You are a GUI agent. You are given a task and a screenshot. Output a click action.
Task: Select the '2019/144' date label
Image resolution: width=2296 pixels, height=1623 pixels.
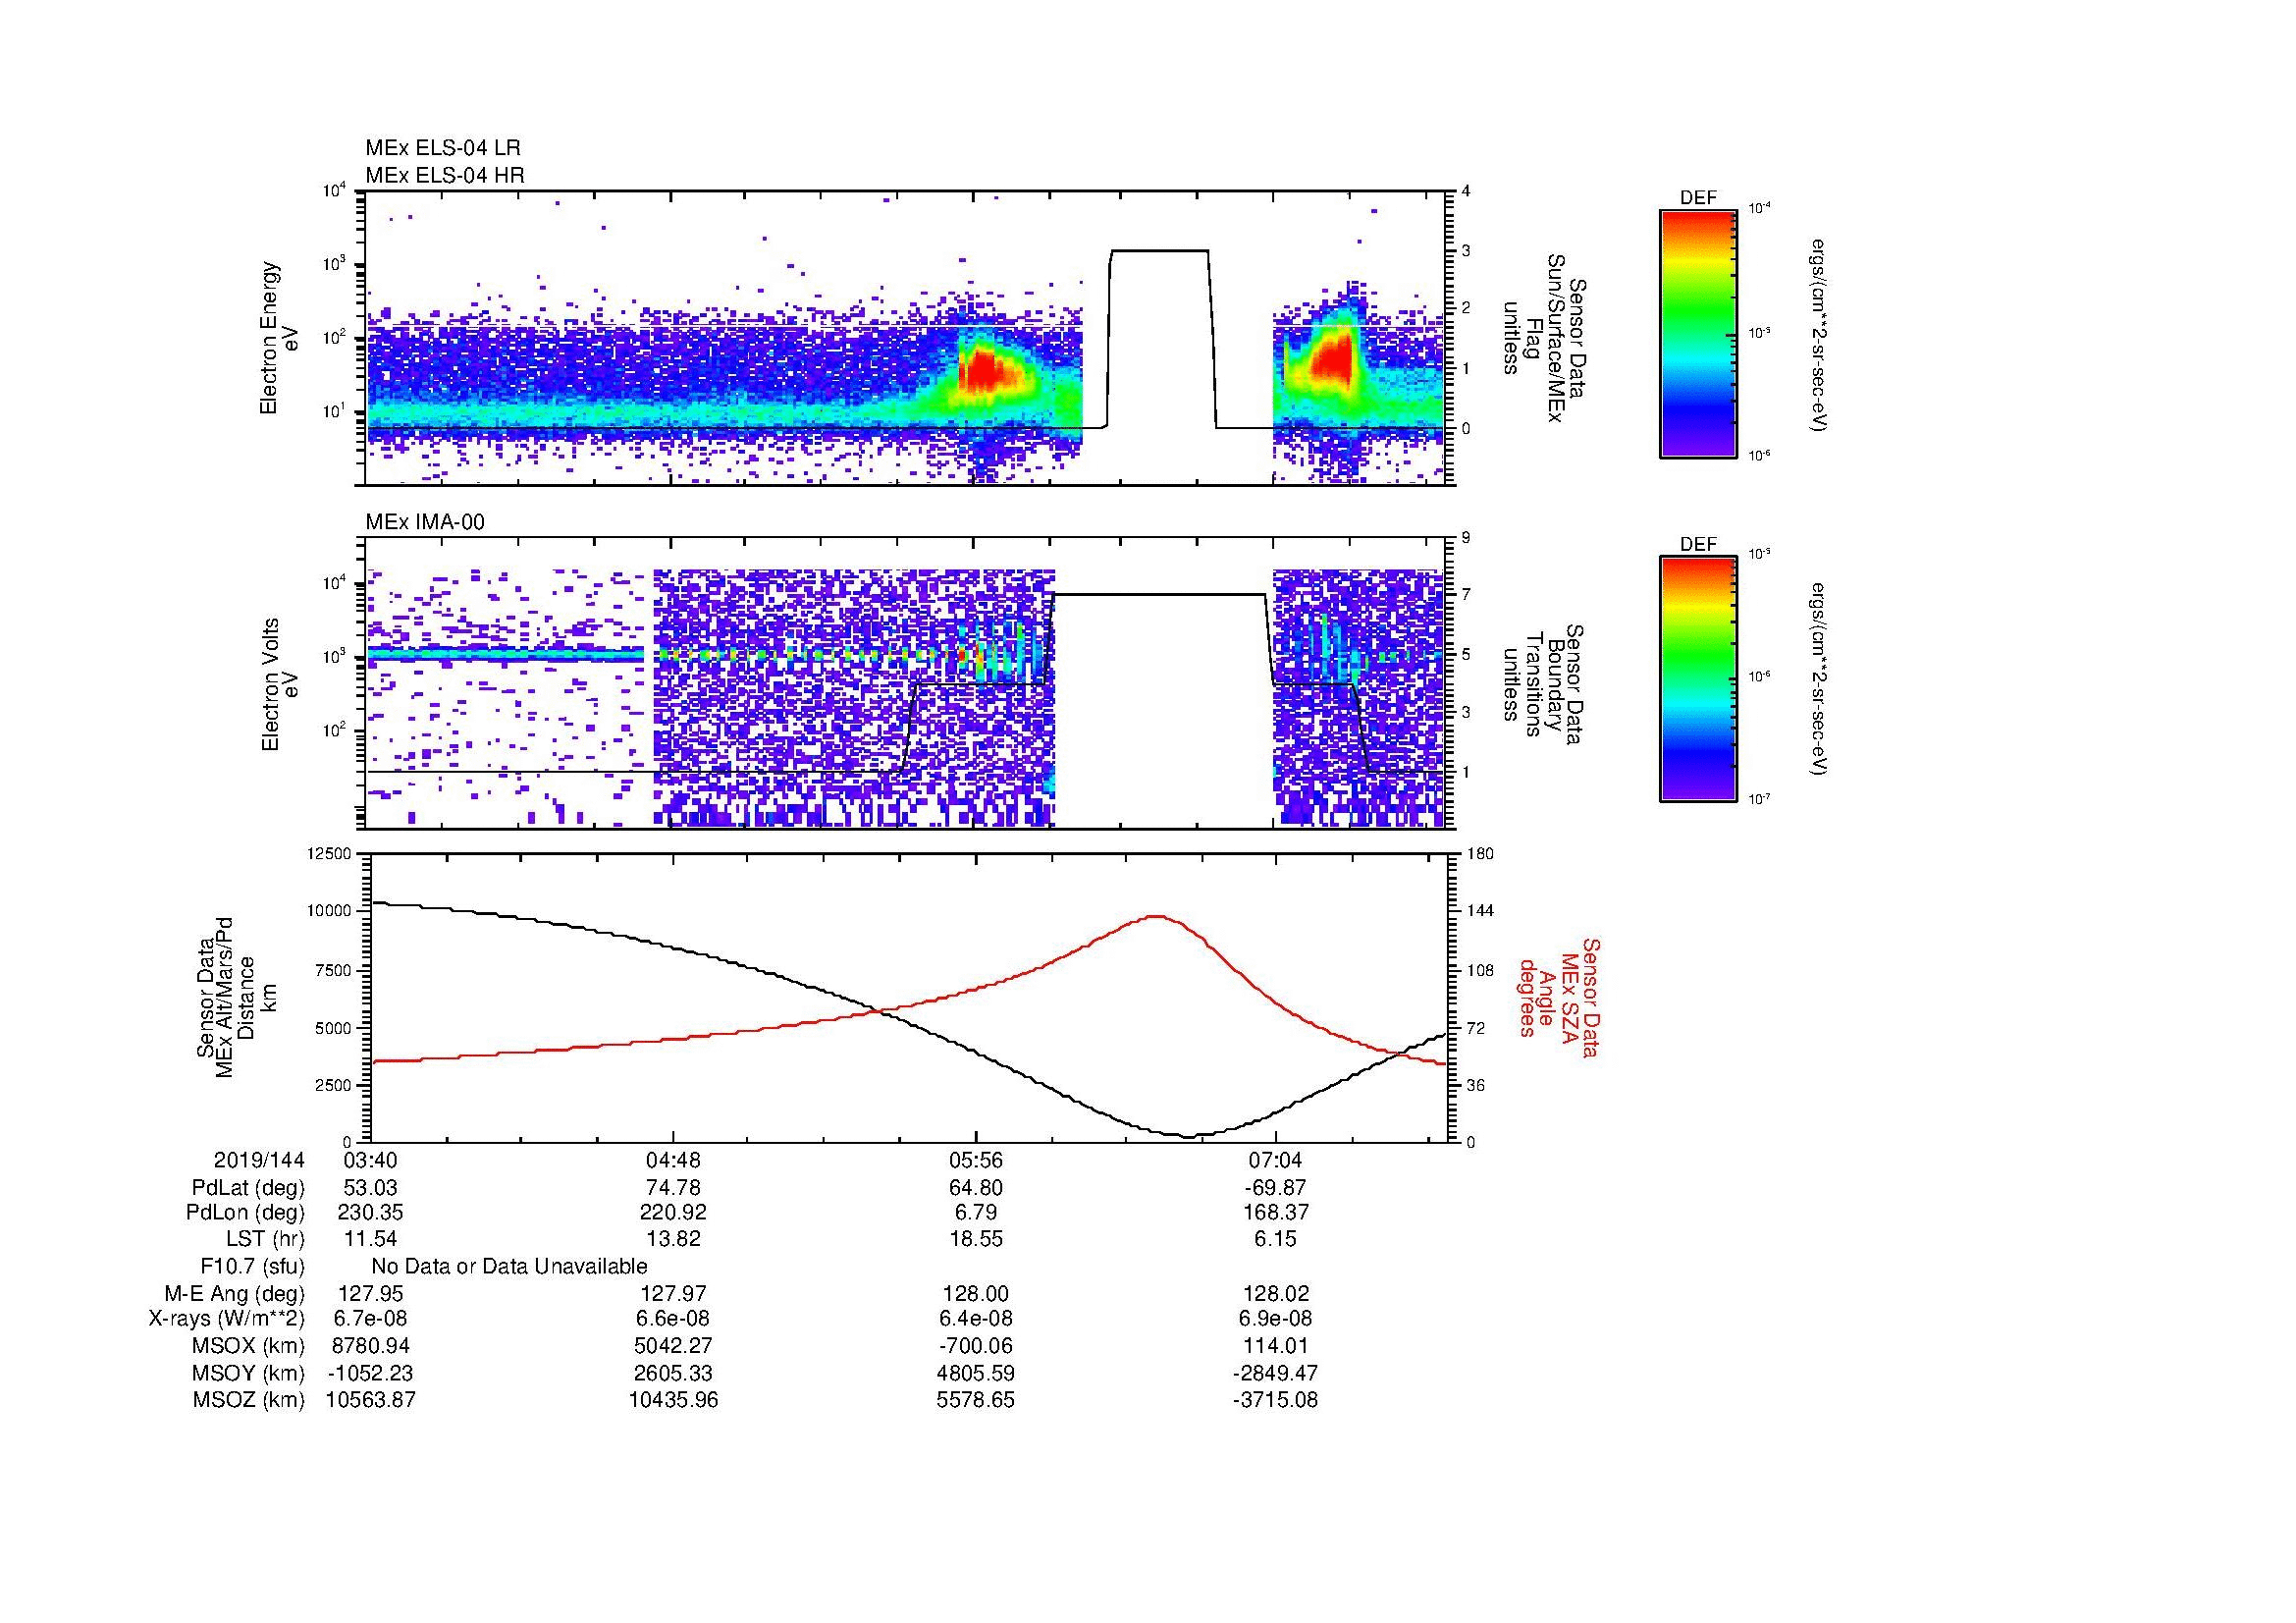(259, 1160)
